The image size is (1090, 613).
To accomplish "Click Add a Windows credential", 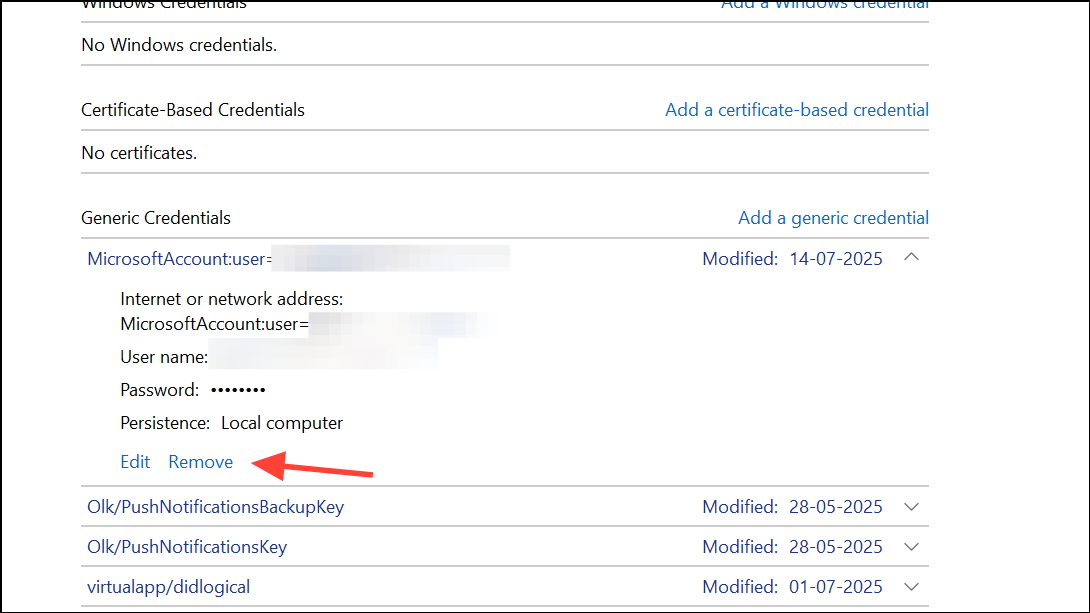I will [x=824, y=5].
